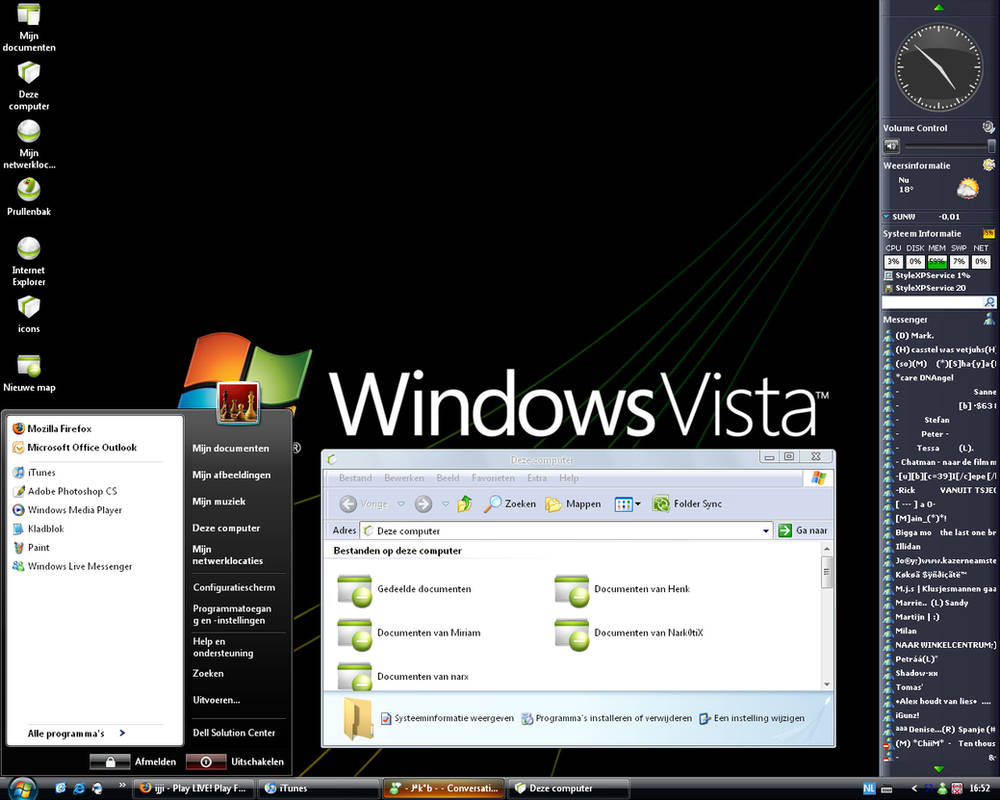Click Uitschakelen shutdown button

pyautogui.click(x=235, y=762)
